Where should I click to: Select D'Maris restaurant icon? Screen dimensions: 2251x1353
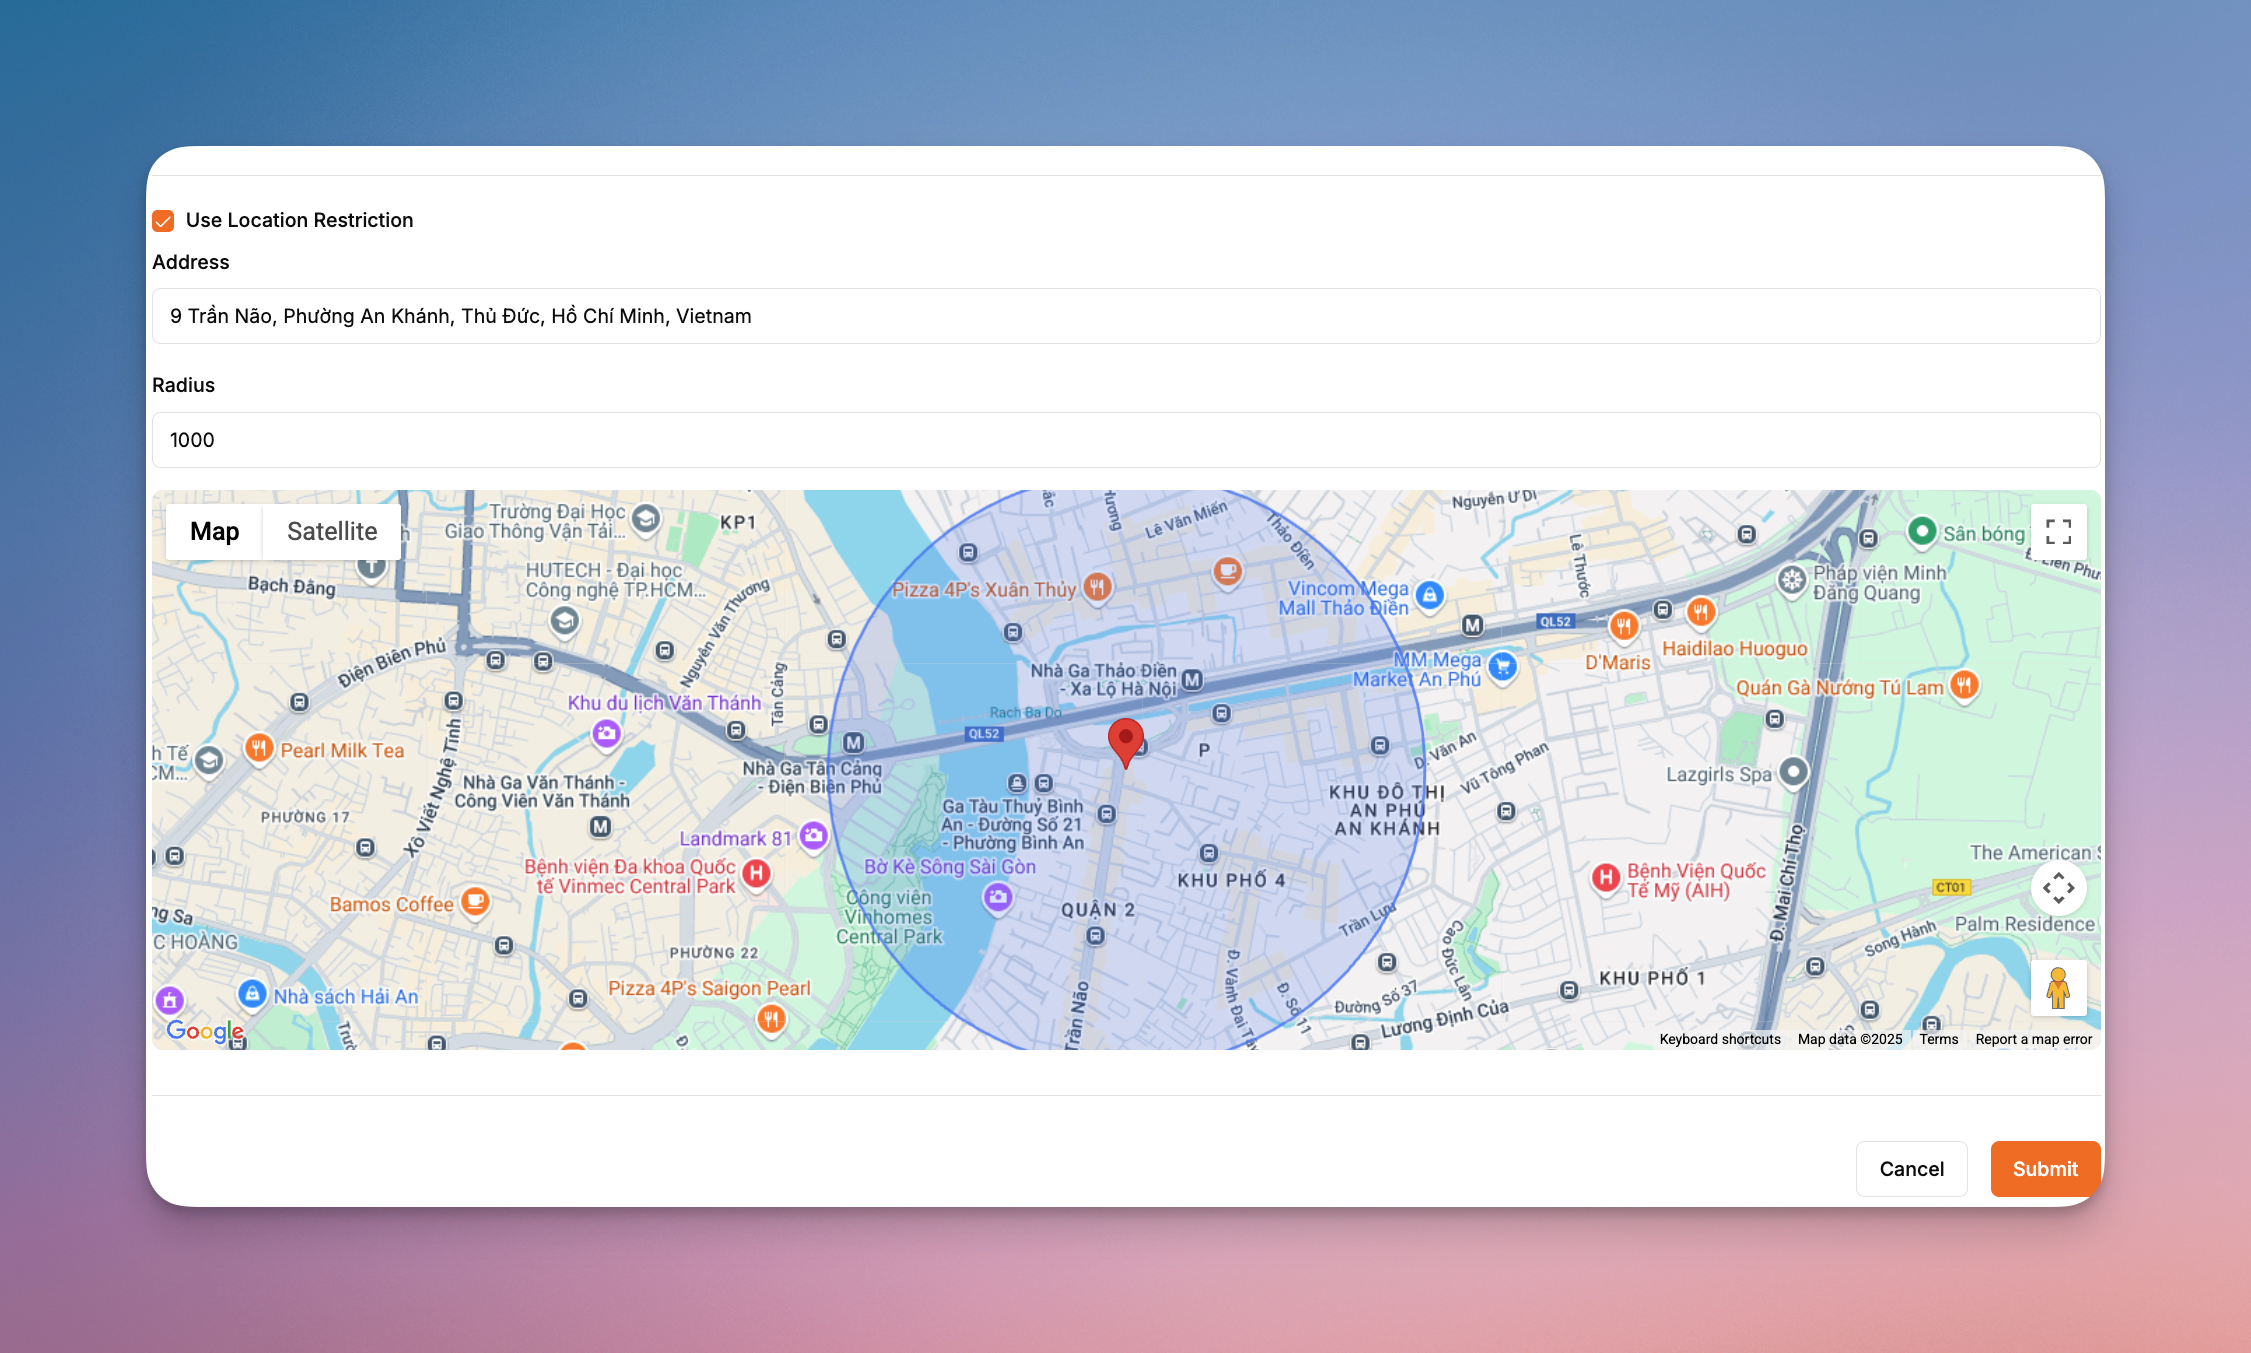click(1624, 626)
